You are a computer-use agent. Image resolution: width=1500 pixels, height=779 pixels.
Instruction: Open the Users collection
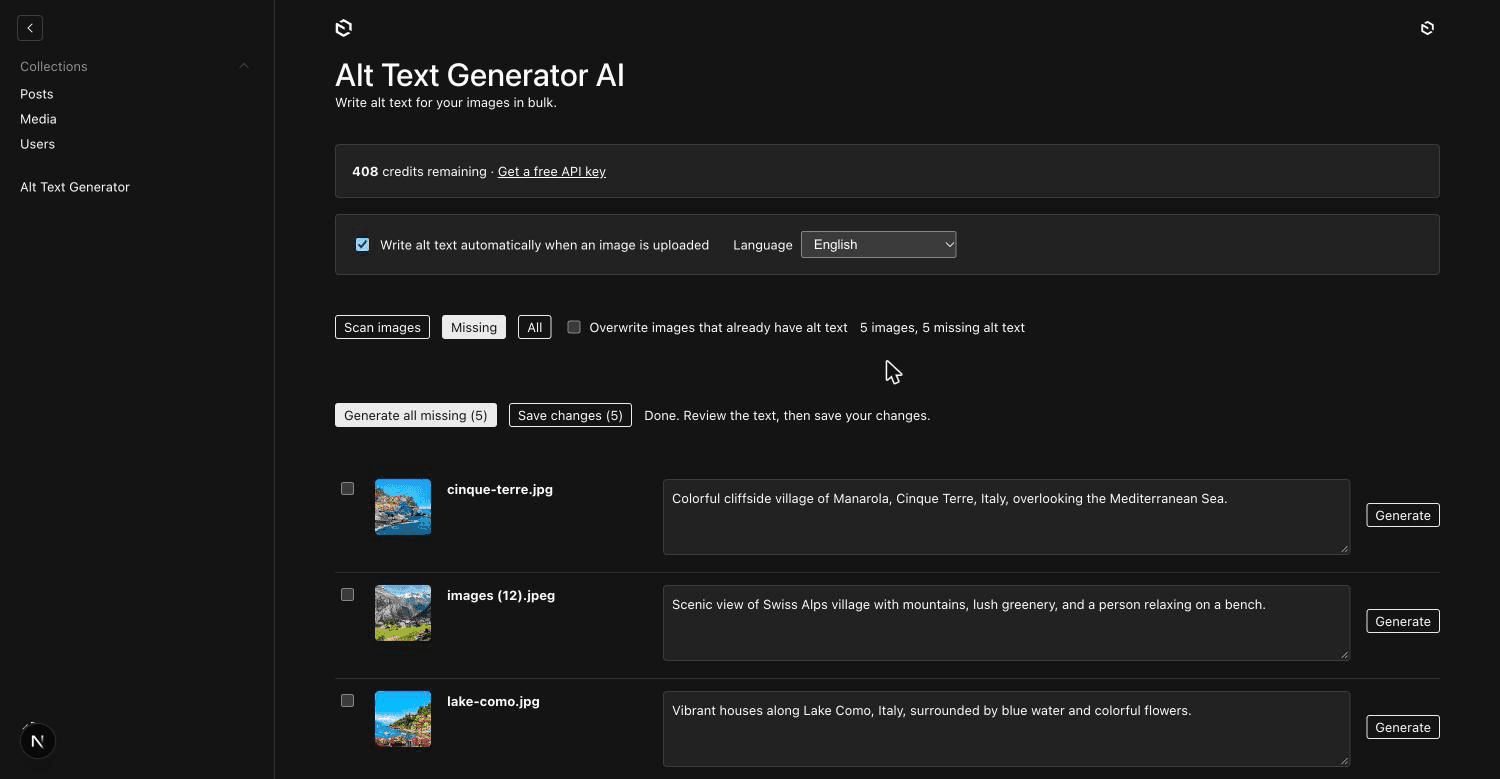coord(37,144)
